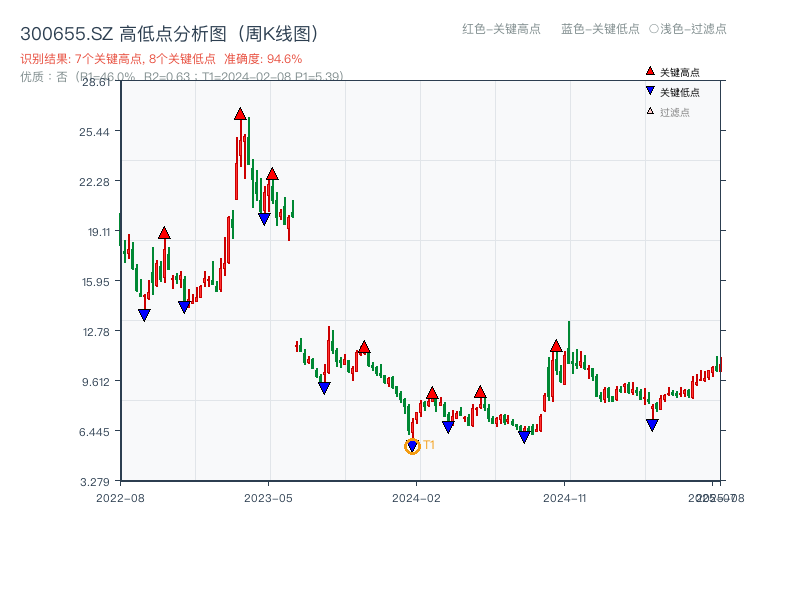This screenshot has width=800, height=600.
Task: Toggle the 浅色-过滤点 circle in header
Action: click(654, 29)
